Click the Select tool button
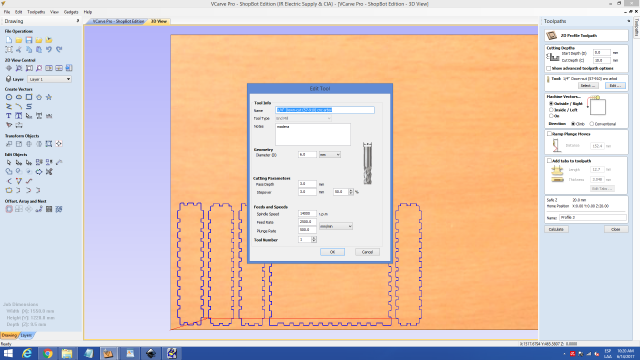640x360 pixels. pos(588,86)
